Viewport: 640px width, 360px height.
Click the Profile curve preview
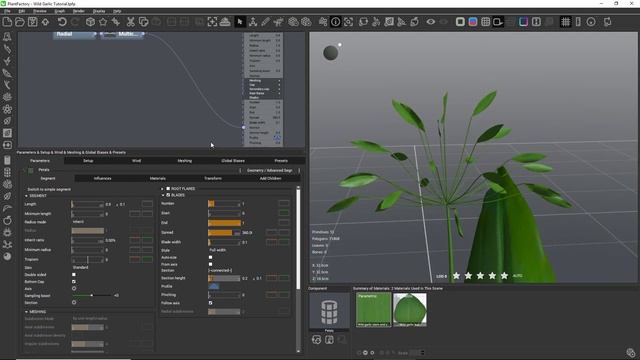tap(213, 287)
